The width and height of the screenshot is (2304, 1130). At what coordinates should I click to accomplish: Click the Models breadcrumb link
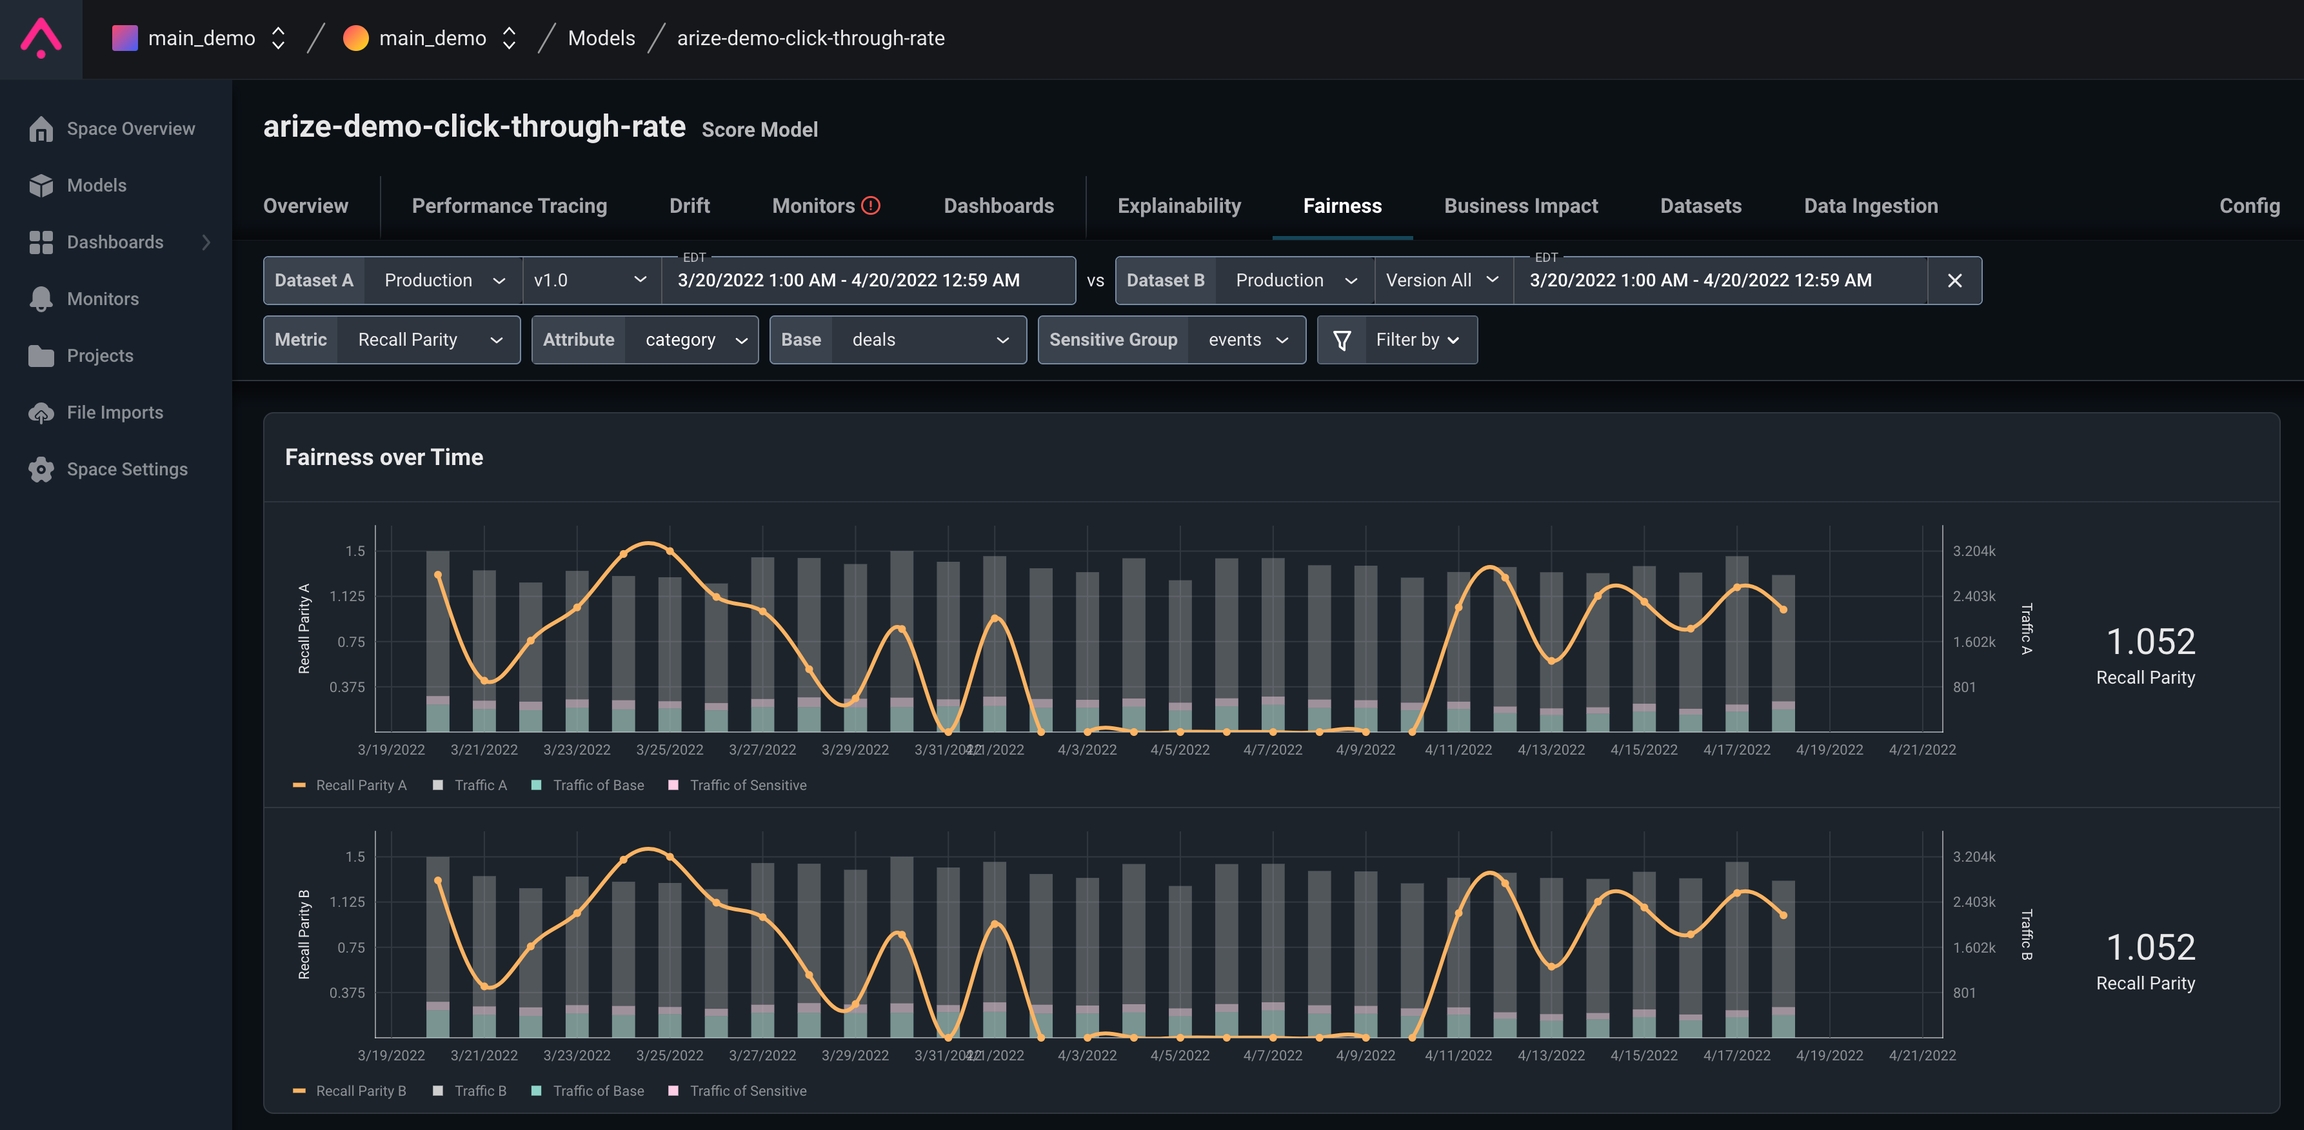tap(601, 38)
